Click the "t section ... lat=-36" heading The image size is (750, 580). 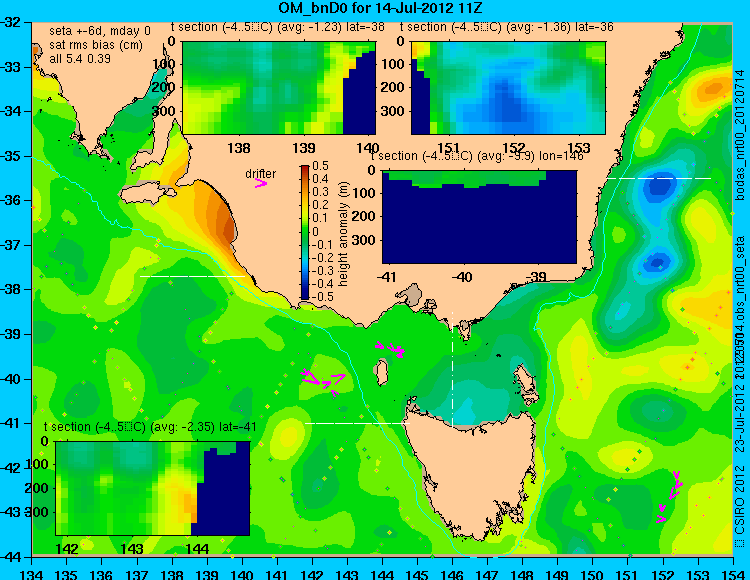pos(507,27)
